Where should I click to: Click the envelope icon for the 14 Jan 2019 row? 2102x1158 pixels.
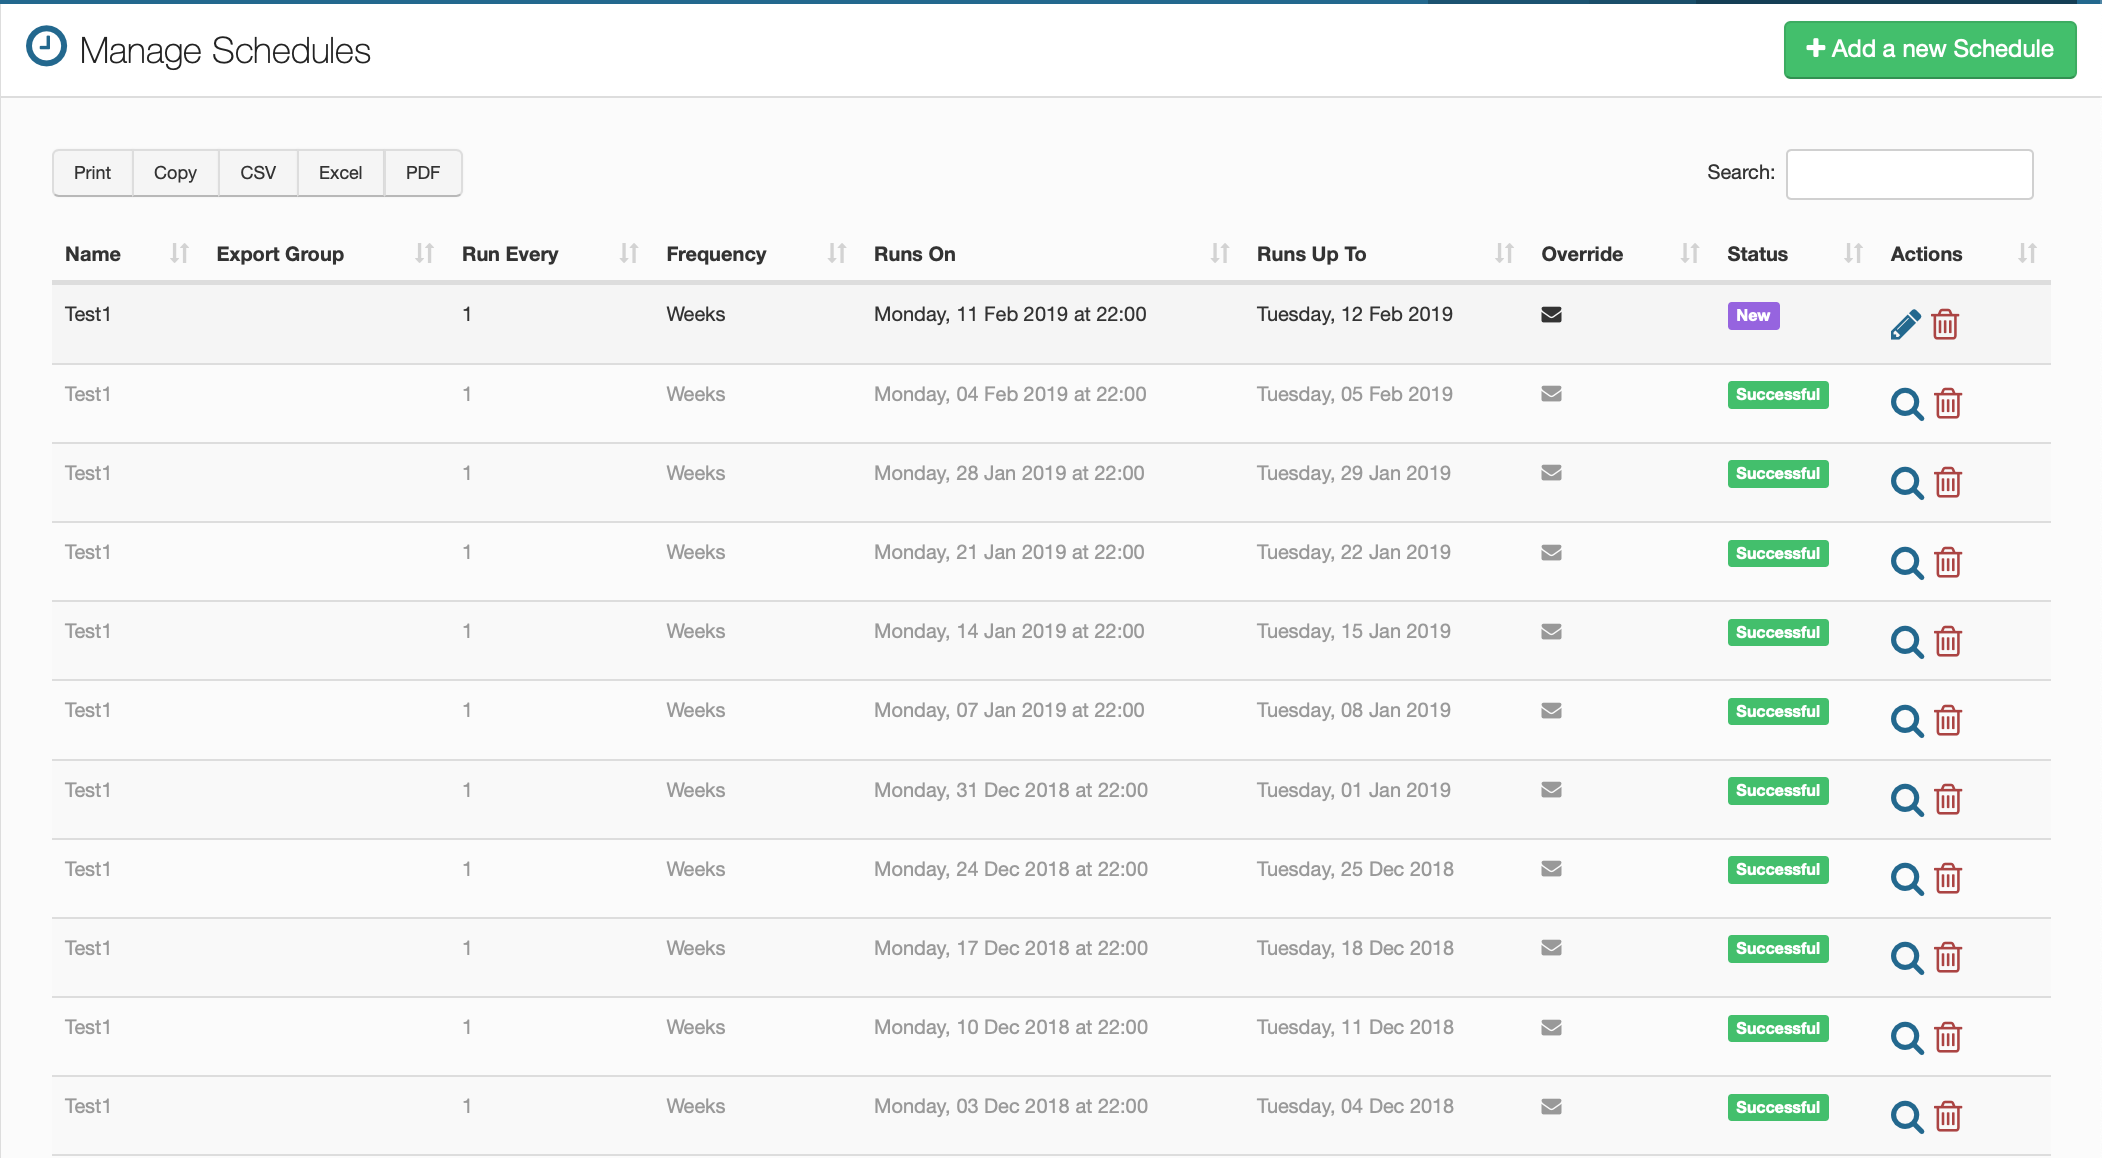[x=1551, y=632]
